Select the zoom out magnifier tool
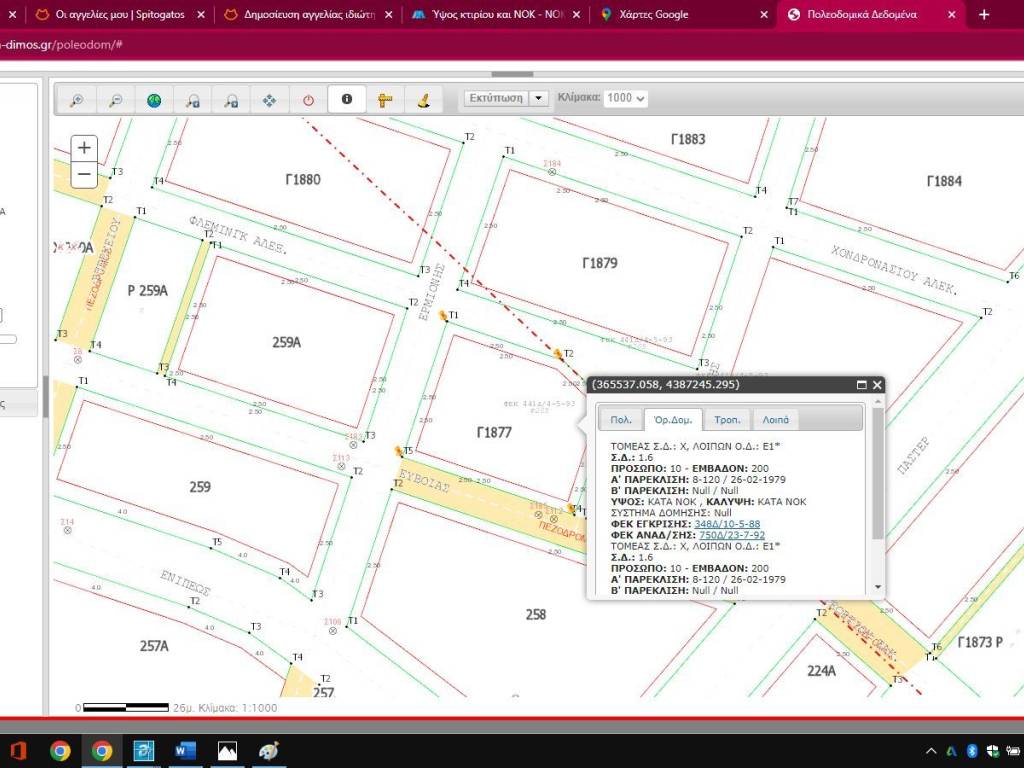Screen dimensions: 1024x768 point(116,100)
